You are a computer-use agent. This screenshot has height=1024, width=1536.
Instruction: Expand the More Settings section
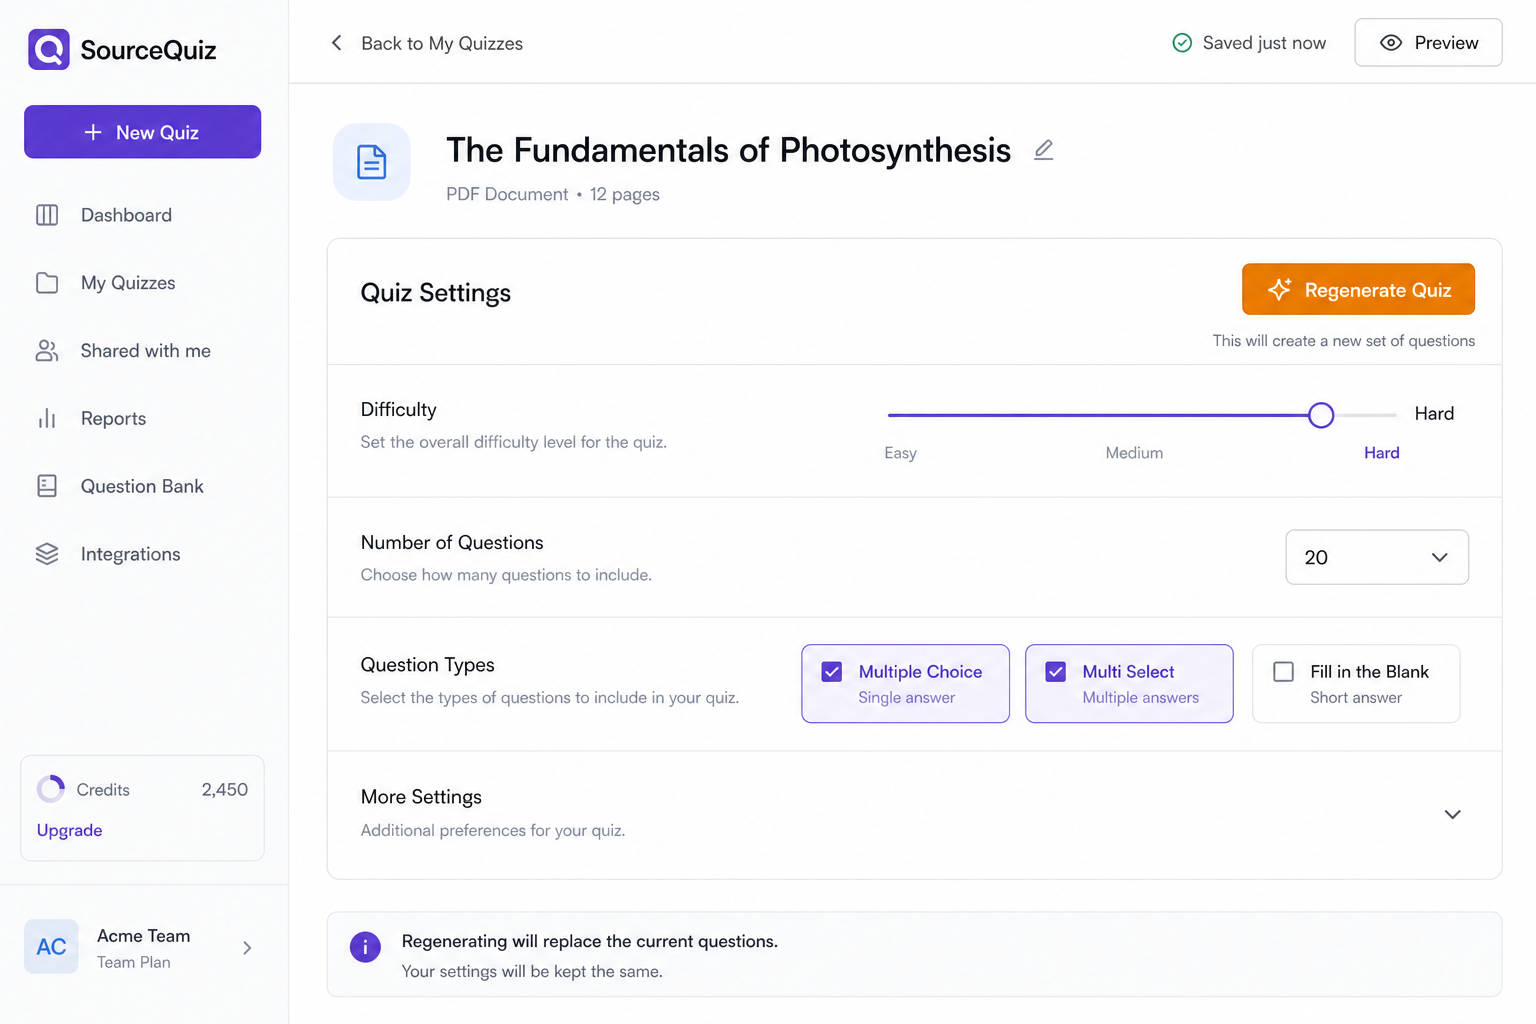click(x=1453, y=814)
